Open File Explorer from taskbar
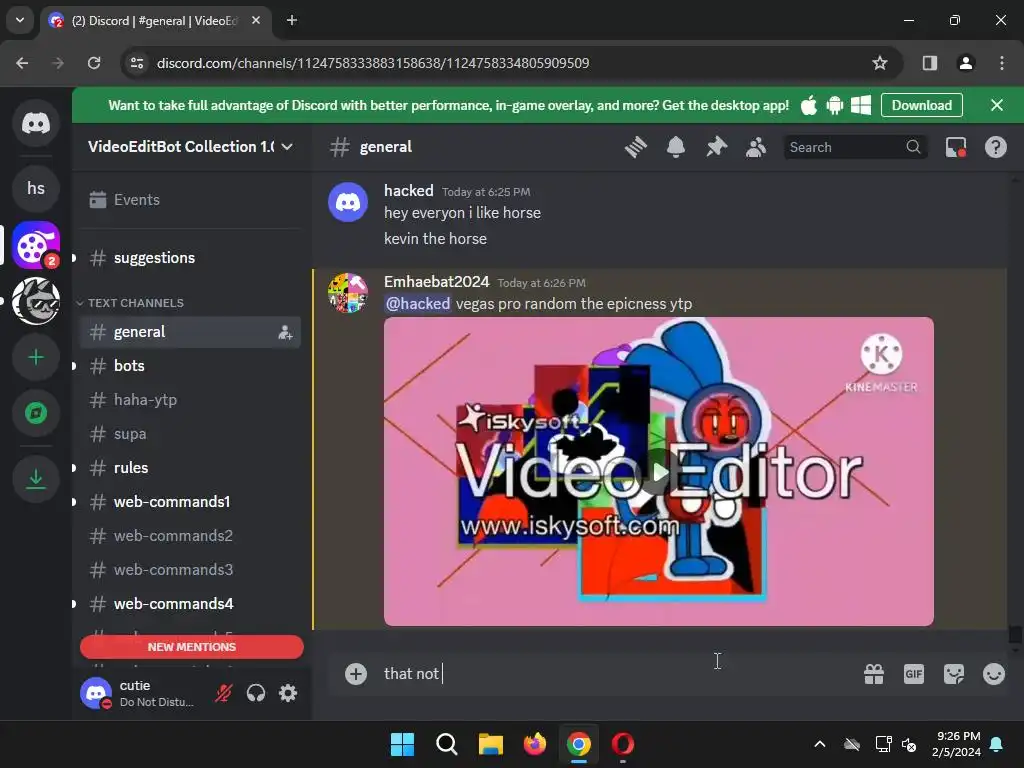Image resolution: width=1024 pixels, height=768 pixels. (x=491, y=744)
